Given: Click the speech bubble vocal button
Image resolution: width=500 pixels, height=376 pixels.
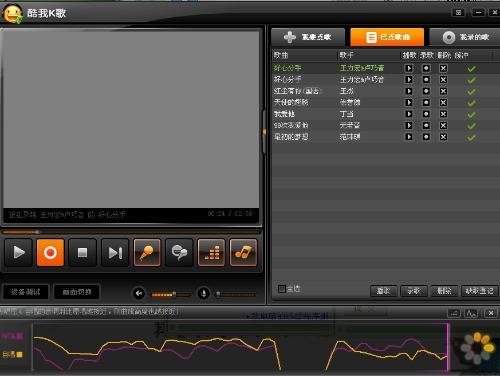Looking at the screenshot, I should 179,252.
